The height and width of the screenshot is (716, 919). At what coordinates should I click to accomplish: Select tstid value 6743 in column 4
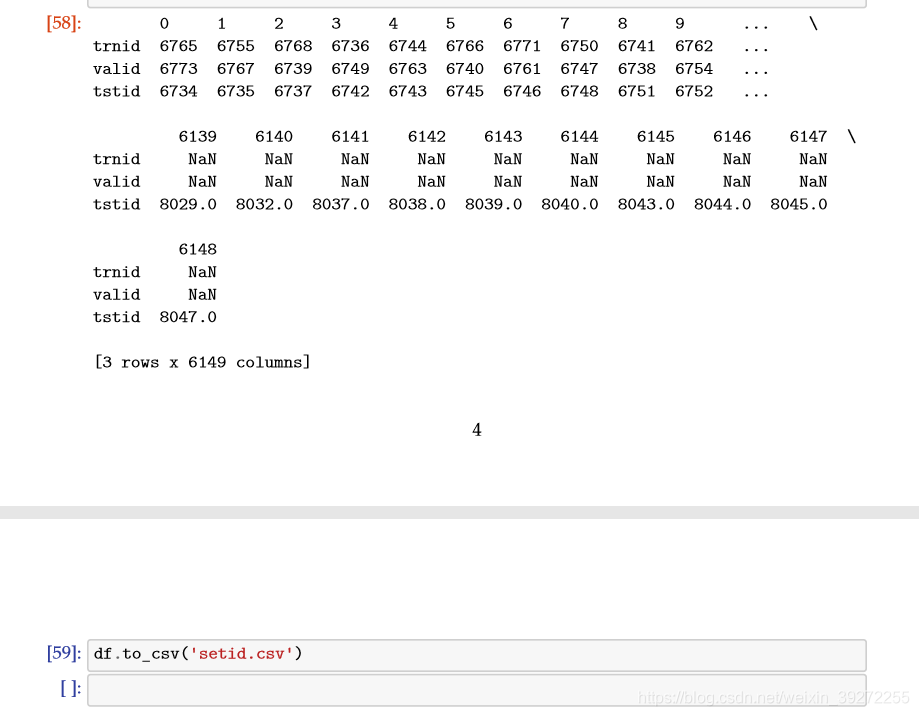[x=407, y=91]
